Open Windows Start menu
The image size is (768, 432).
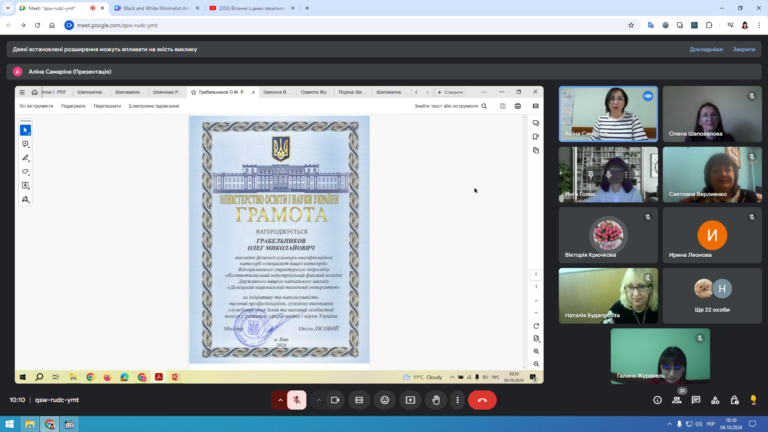coord(9,424)
